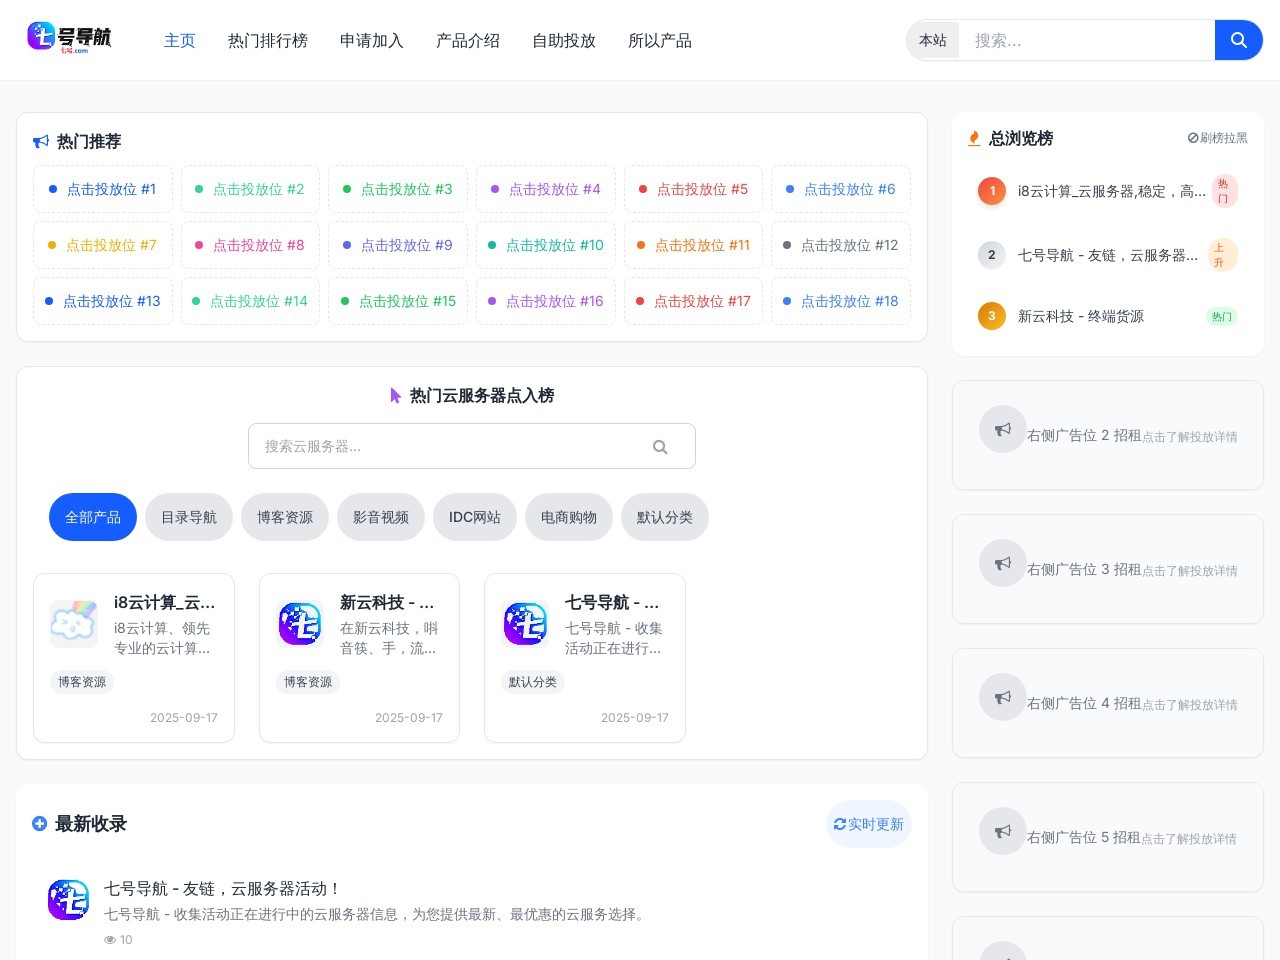Click the 七号导航 logo in 最新收录 list
The width and height of the screenshot is (1280, 960).
click(x=68, y=900)
